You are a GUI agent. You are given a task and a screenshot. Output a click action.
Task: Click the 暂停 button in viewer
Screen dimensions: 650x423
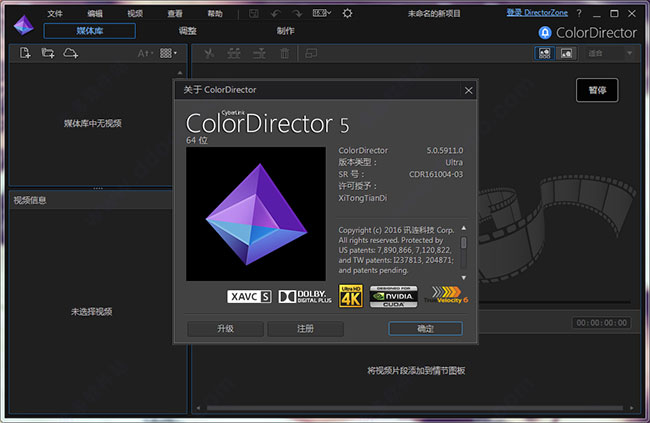(x=597, y=90)
